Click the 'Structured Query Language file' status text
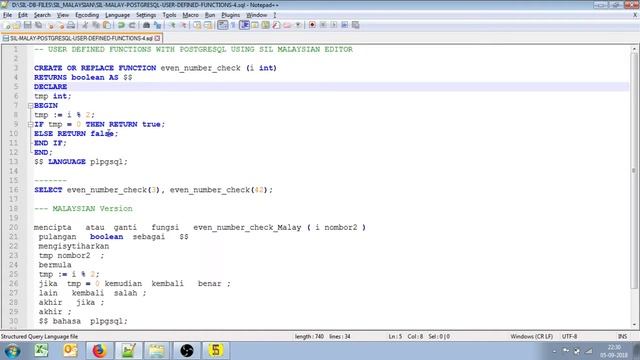Image resolution: width=640 pixels, height=360 pixels. [39, 336]
